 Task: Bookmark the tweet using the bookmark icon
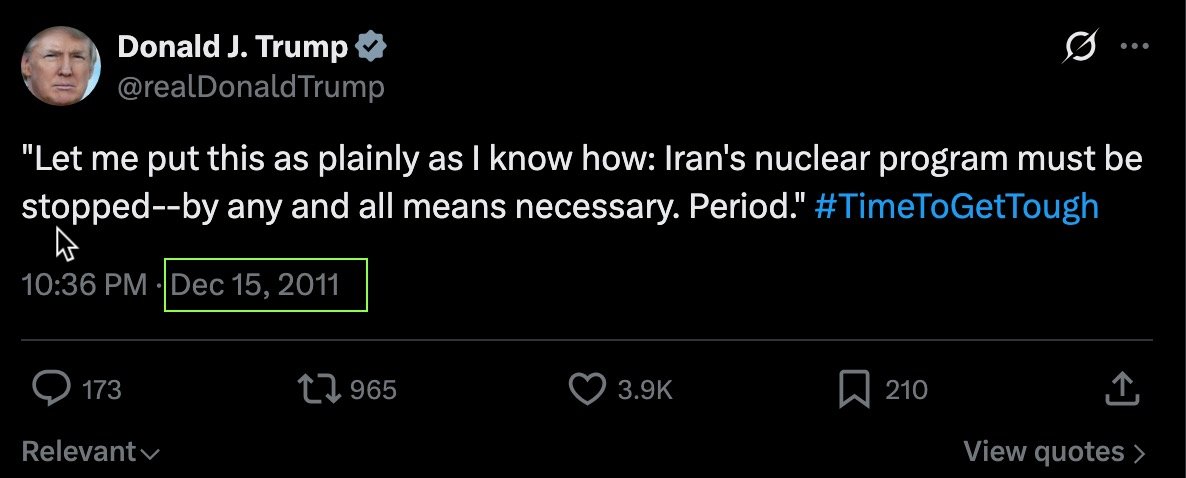(854, 388)
